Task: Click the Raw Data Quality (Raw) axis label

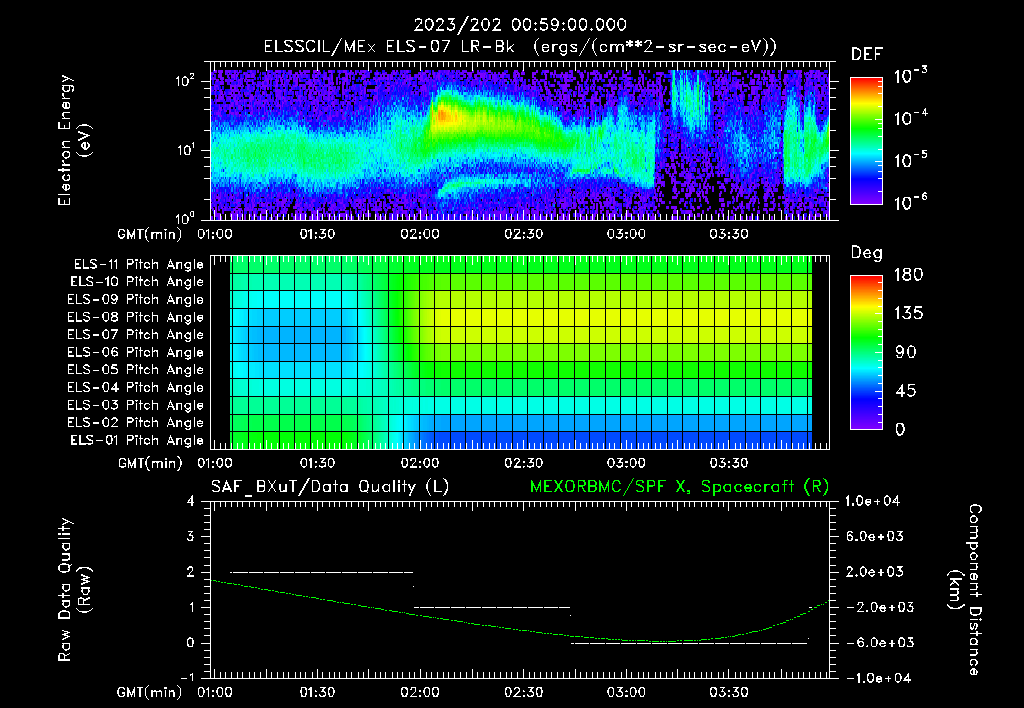Action: (74, 590)
